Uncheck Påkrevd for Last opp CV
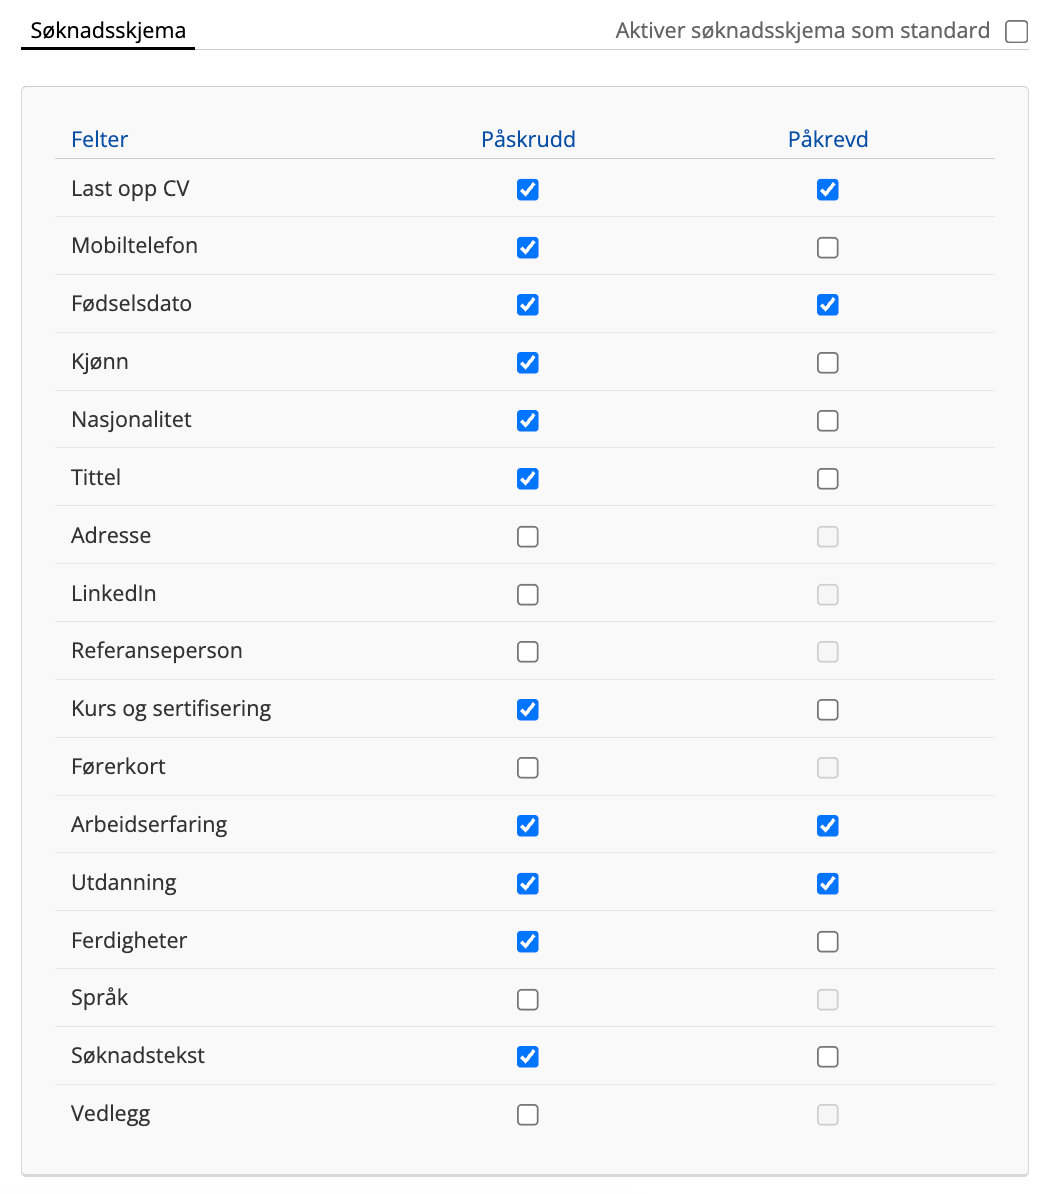The image size is (1046, 1194). click(828, 190)
